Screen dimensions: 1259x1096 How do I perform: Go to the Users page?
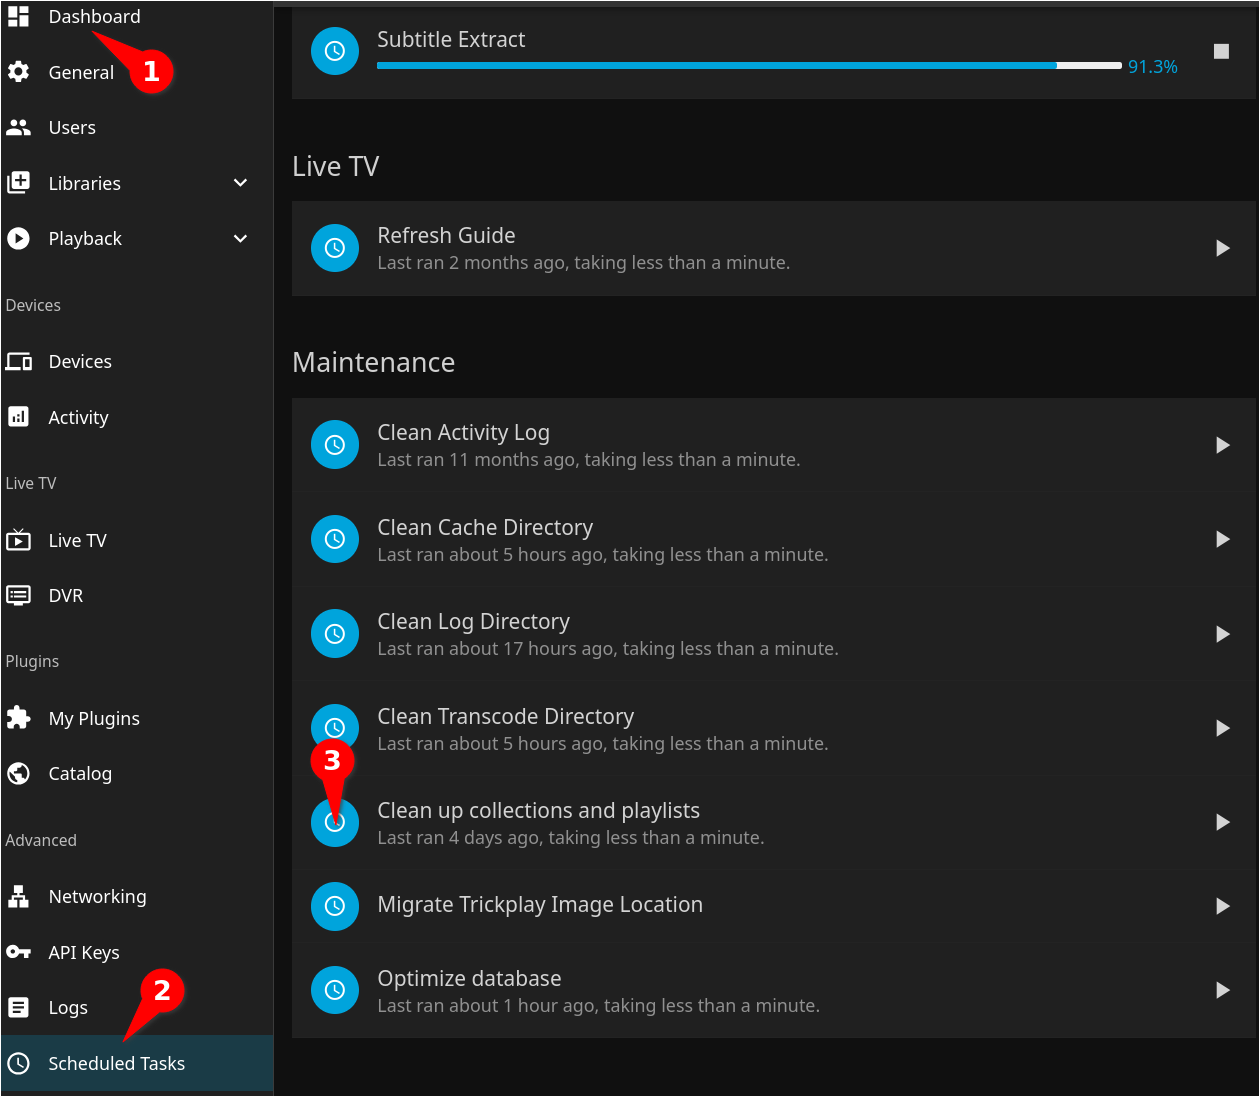point(72,128)
